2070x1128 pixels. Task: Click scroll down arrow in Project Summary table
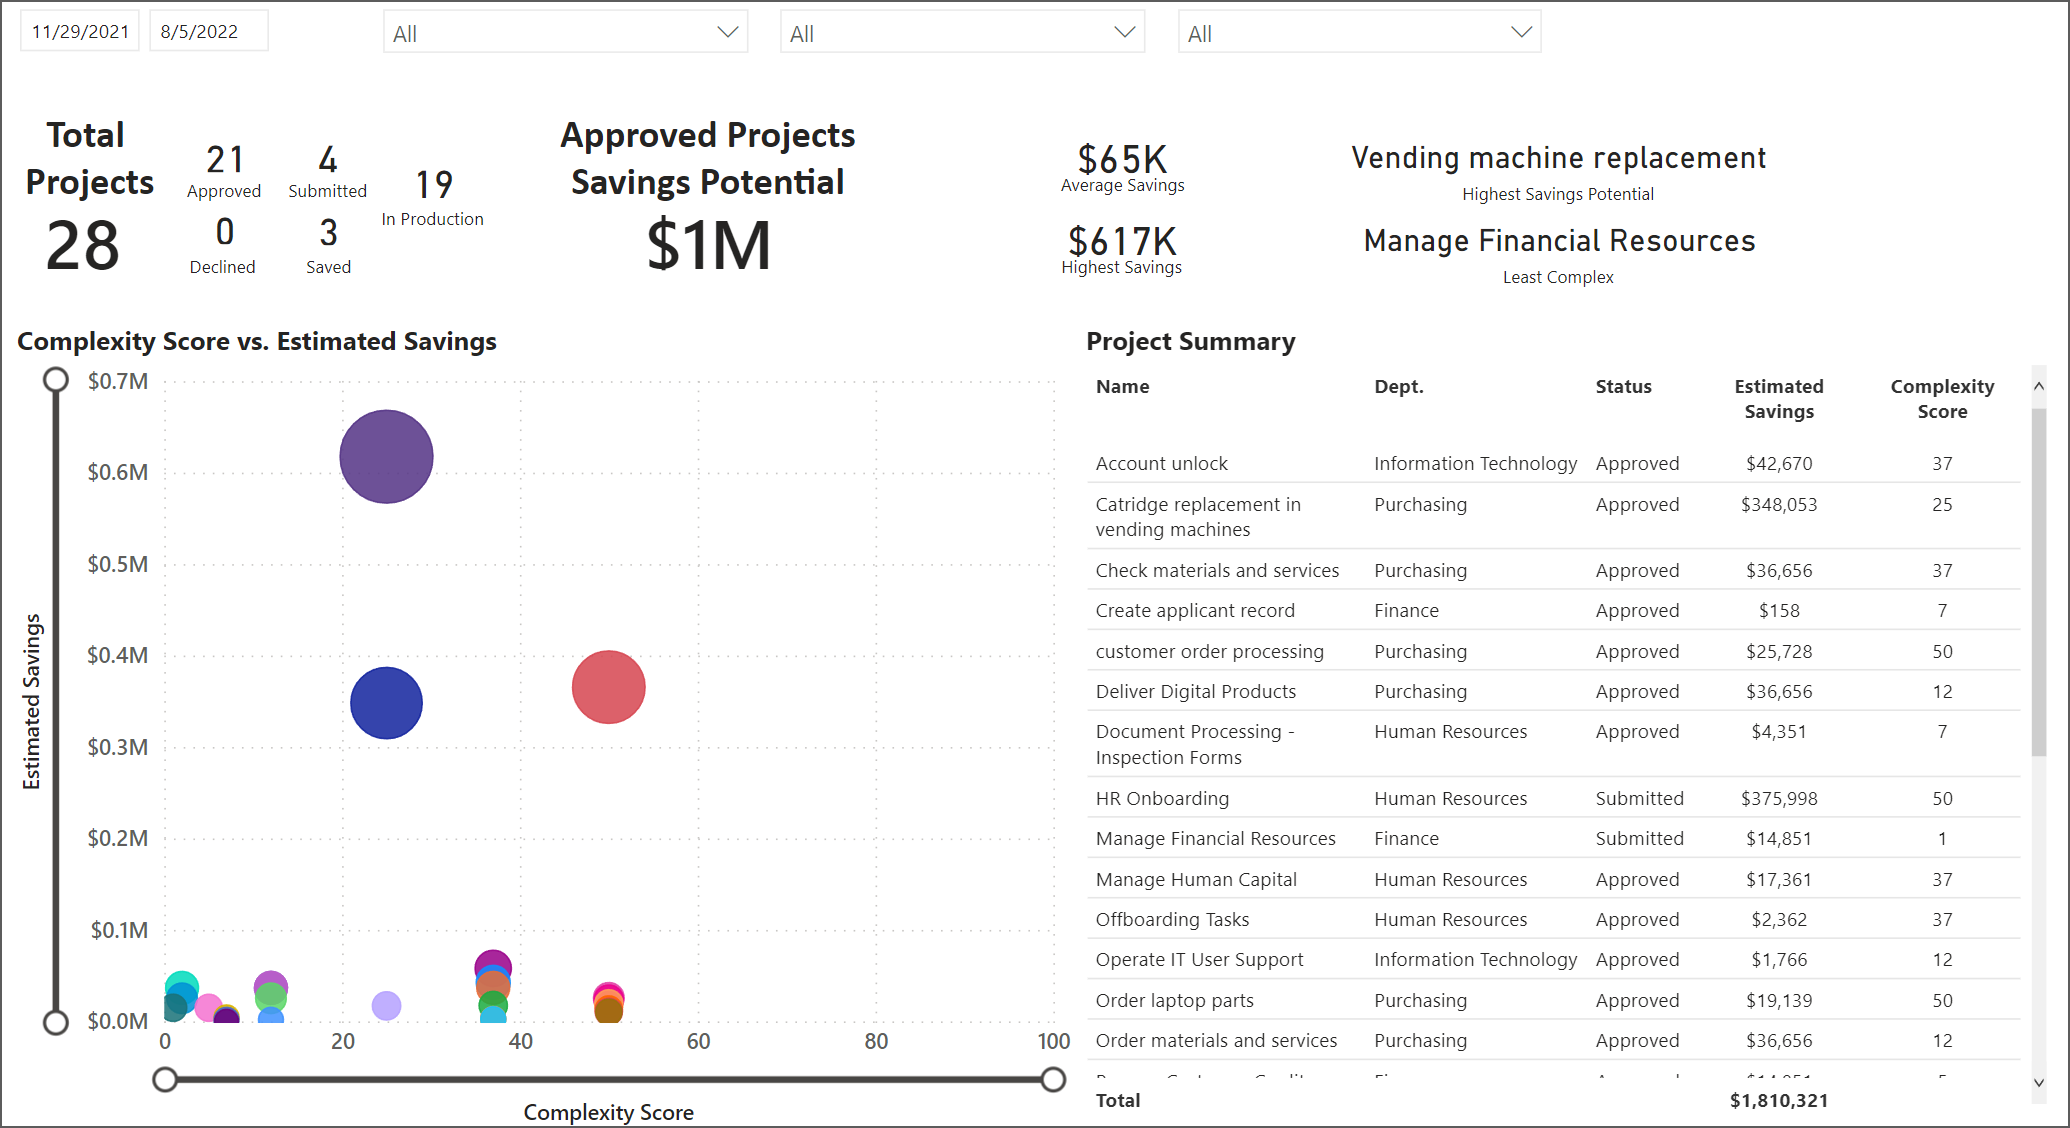[x=2038, y=1082]
